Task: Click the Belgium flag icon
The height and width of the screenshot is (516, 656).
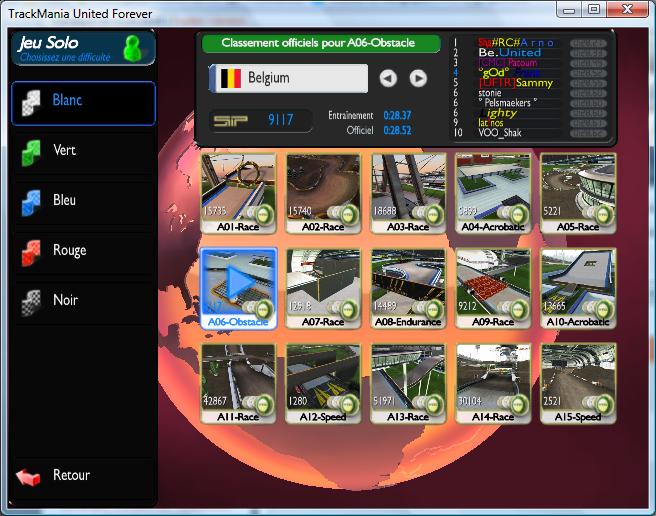Action: pos(229,78)
